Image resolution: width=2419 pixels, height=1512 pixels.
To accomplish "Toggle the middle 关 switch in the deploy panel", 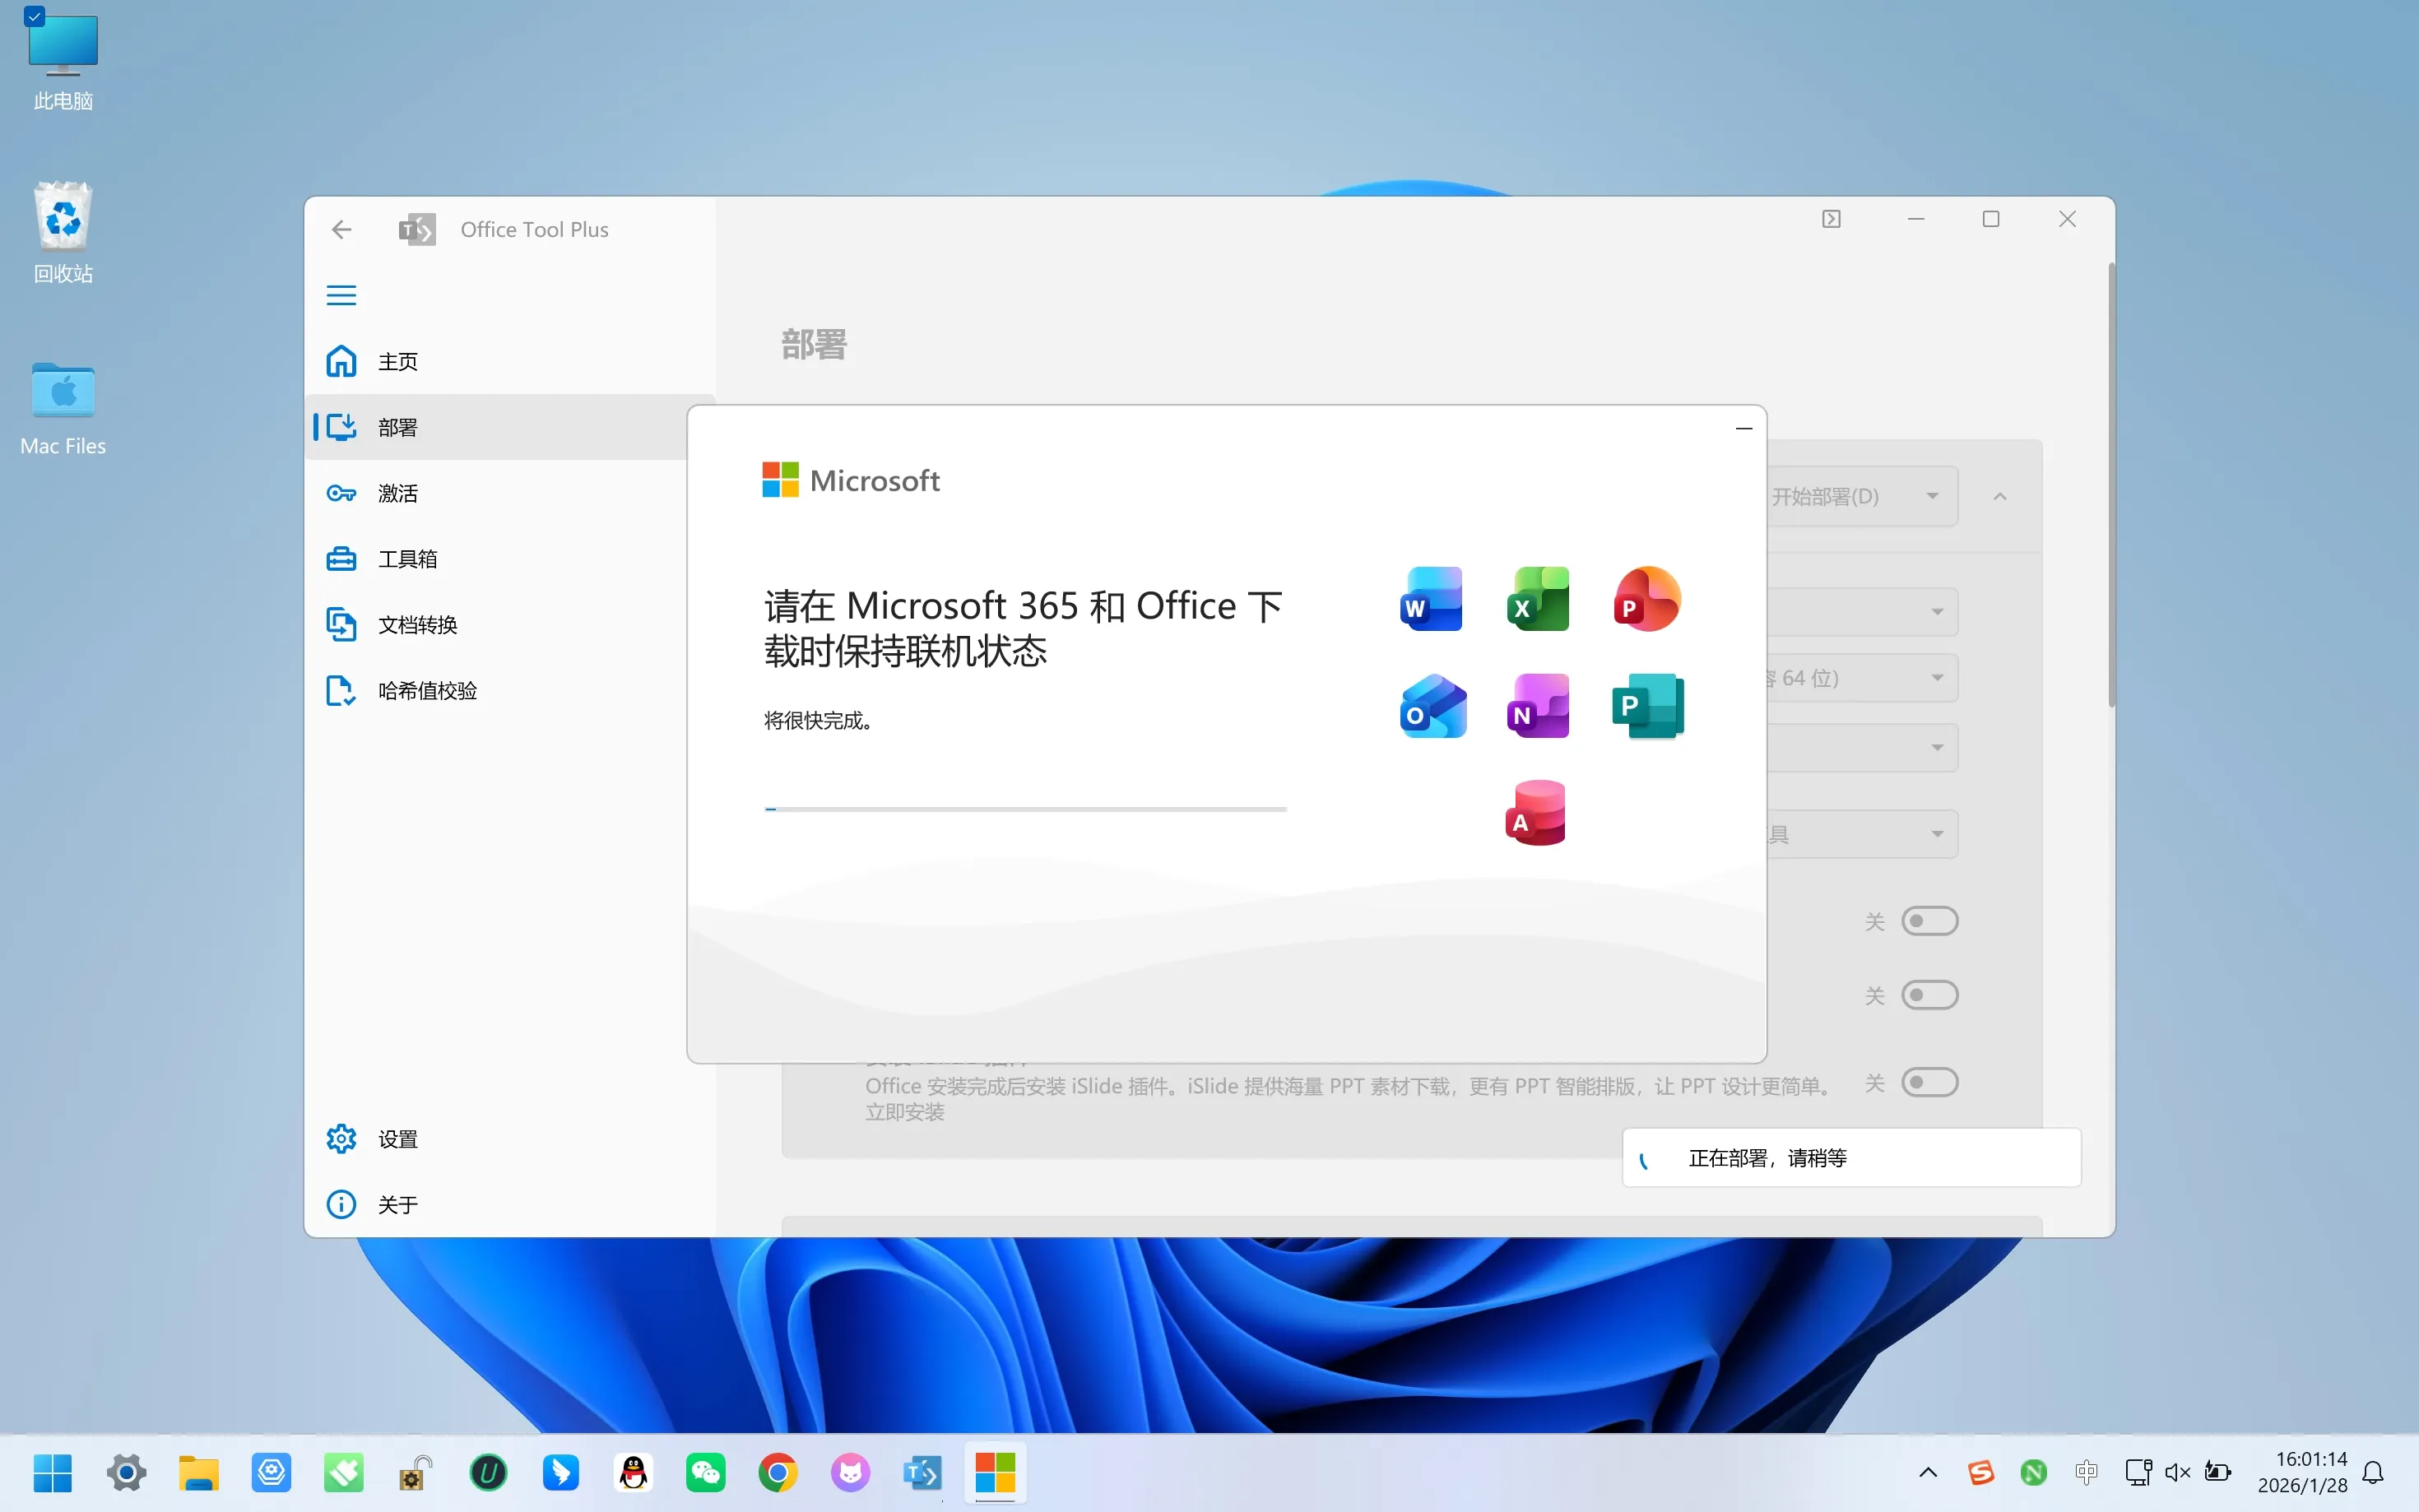I will pyautogui.click(x=1929, y=995).
